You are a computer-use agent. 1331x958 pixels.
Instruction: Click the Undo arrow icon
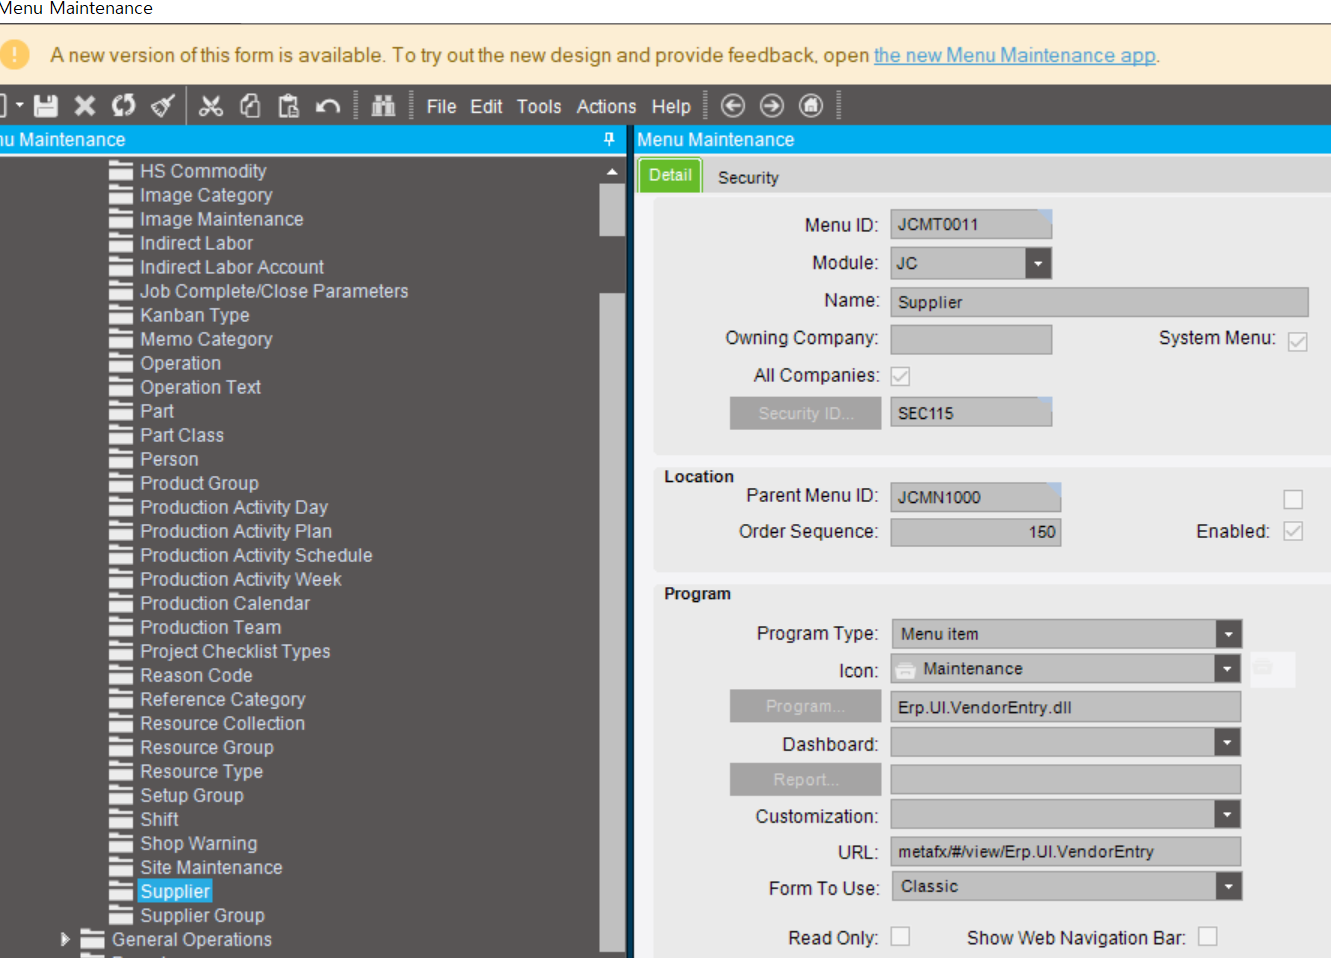coord(328,105)
